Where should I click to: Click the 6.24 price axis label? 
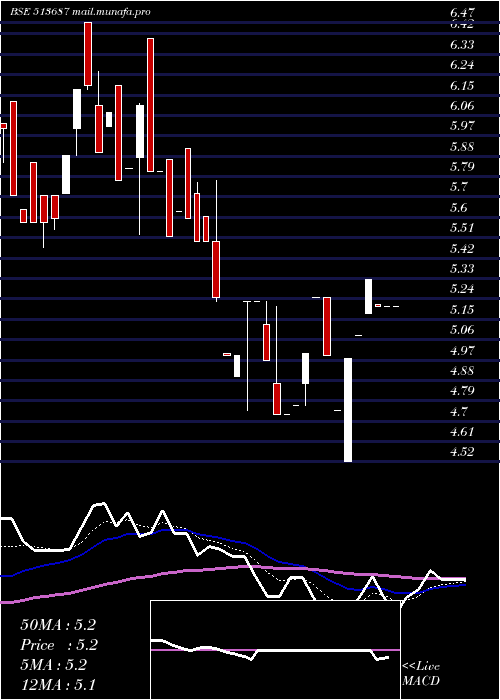462,65
